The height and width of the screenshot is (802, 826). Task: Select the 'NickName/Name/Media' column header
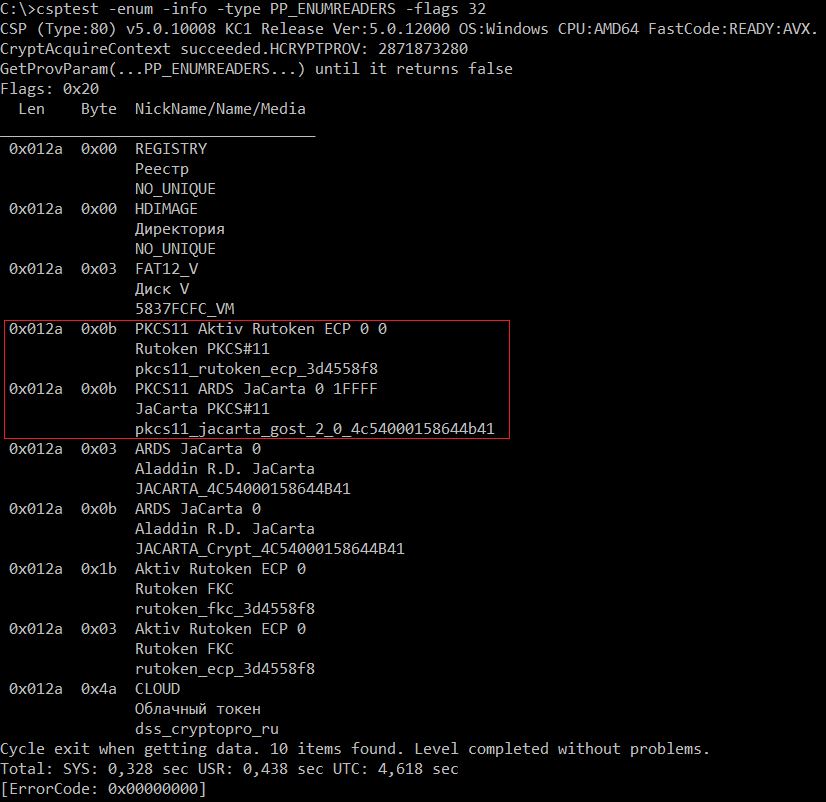click(x=220, y=109)
